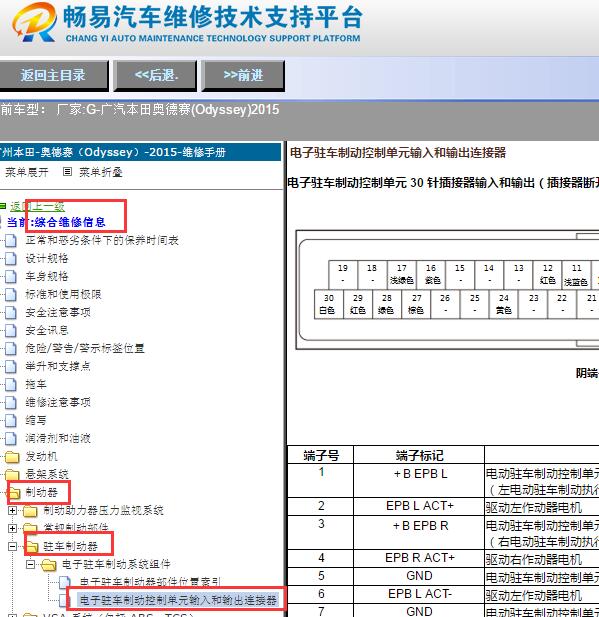Screen dimensions: 599x617
Task: Collapse the 驻车制动器 tree node
Action: (13, 547)
